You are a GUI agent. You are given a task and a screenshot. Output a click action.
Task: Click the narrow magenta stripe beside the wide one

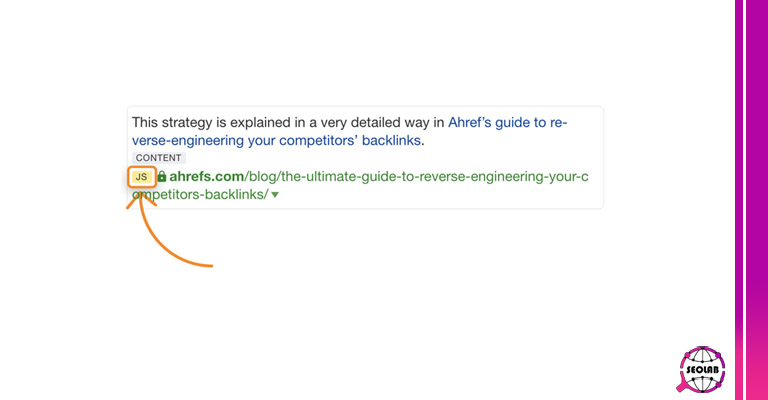[x=739, y=200]
